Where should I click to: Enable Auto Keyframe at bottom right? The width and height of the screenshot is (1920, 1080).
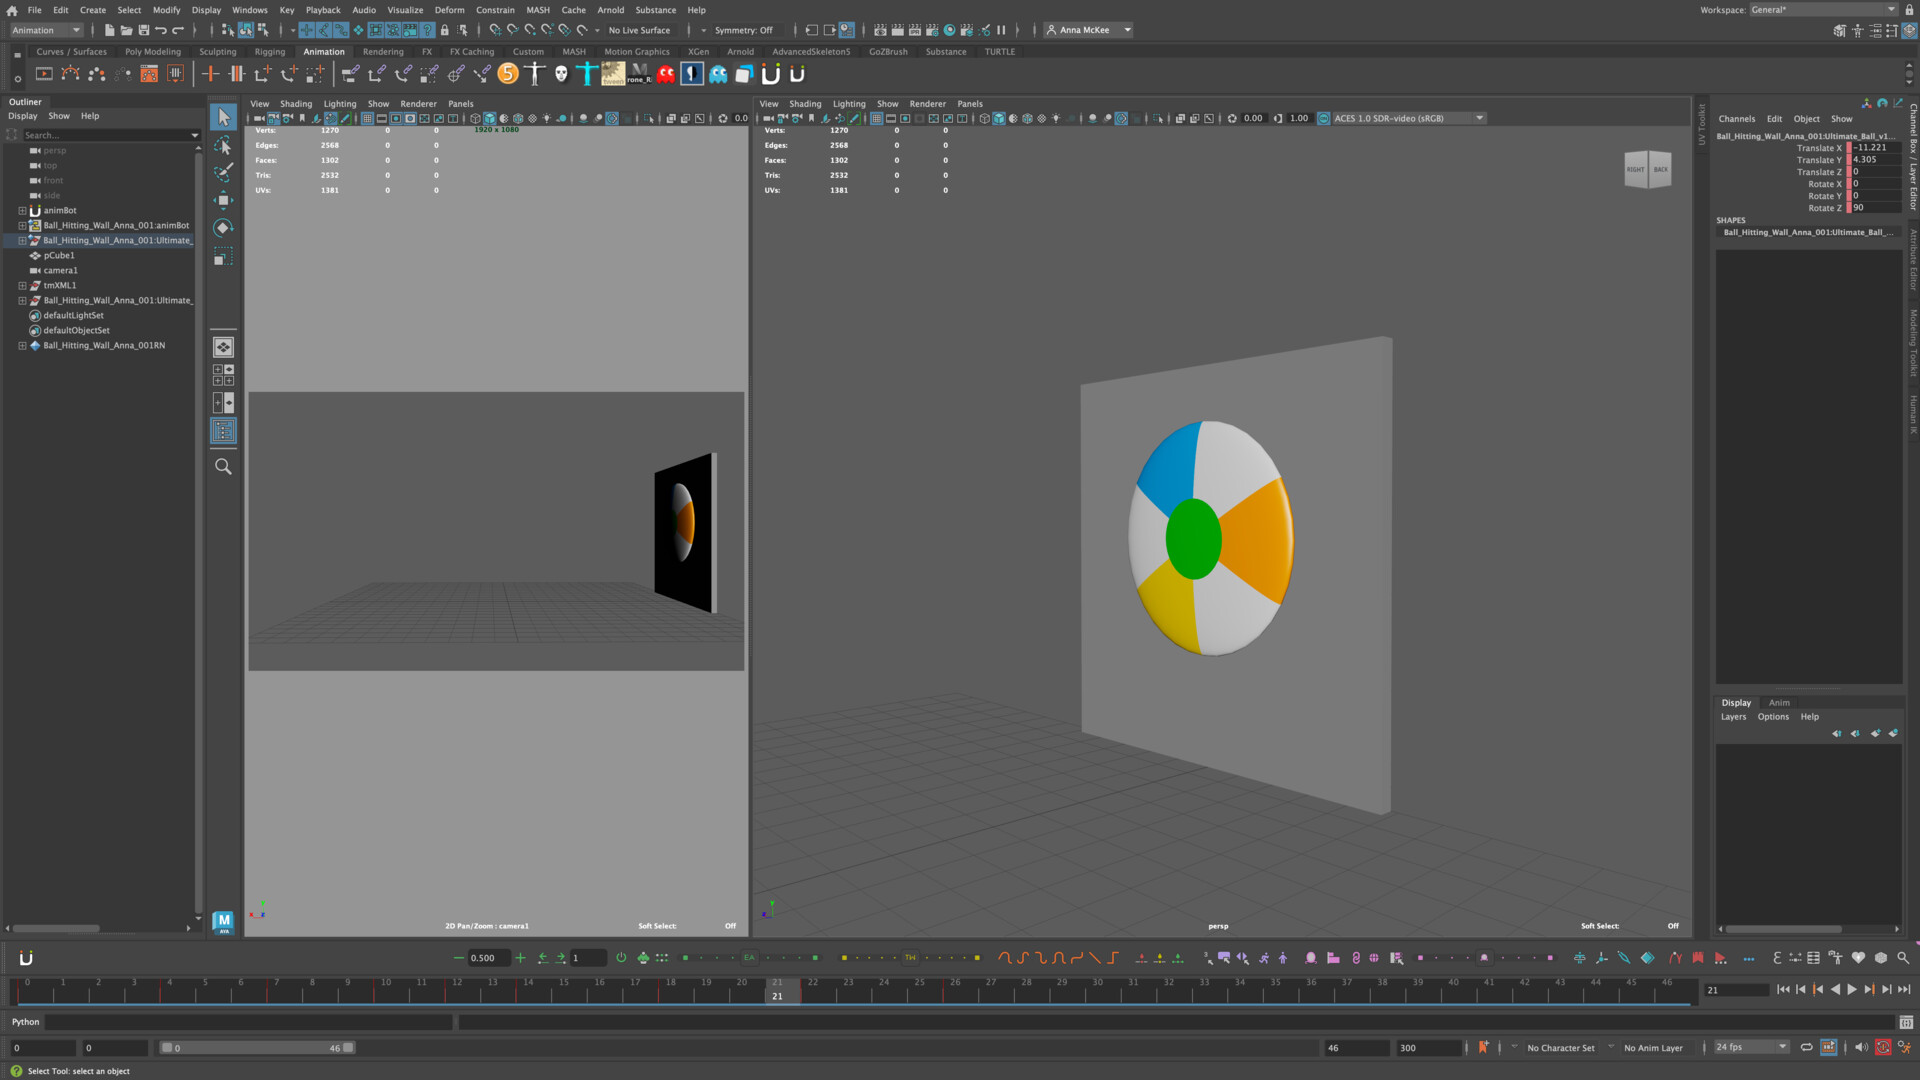click(1884, 1048)
